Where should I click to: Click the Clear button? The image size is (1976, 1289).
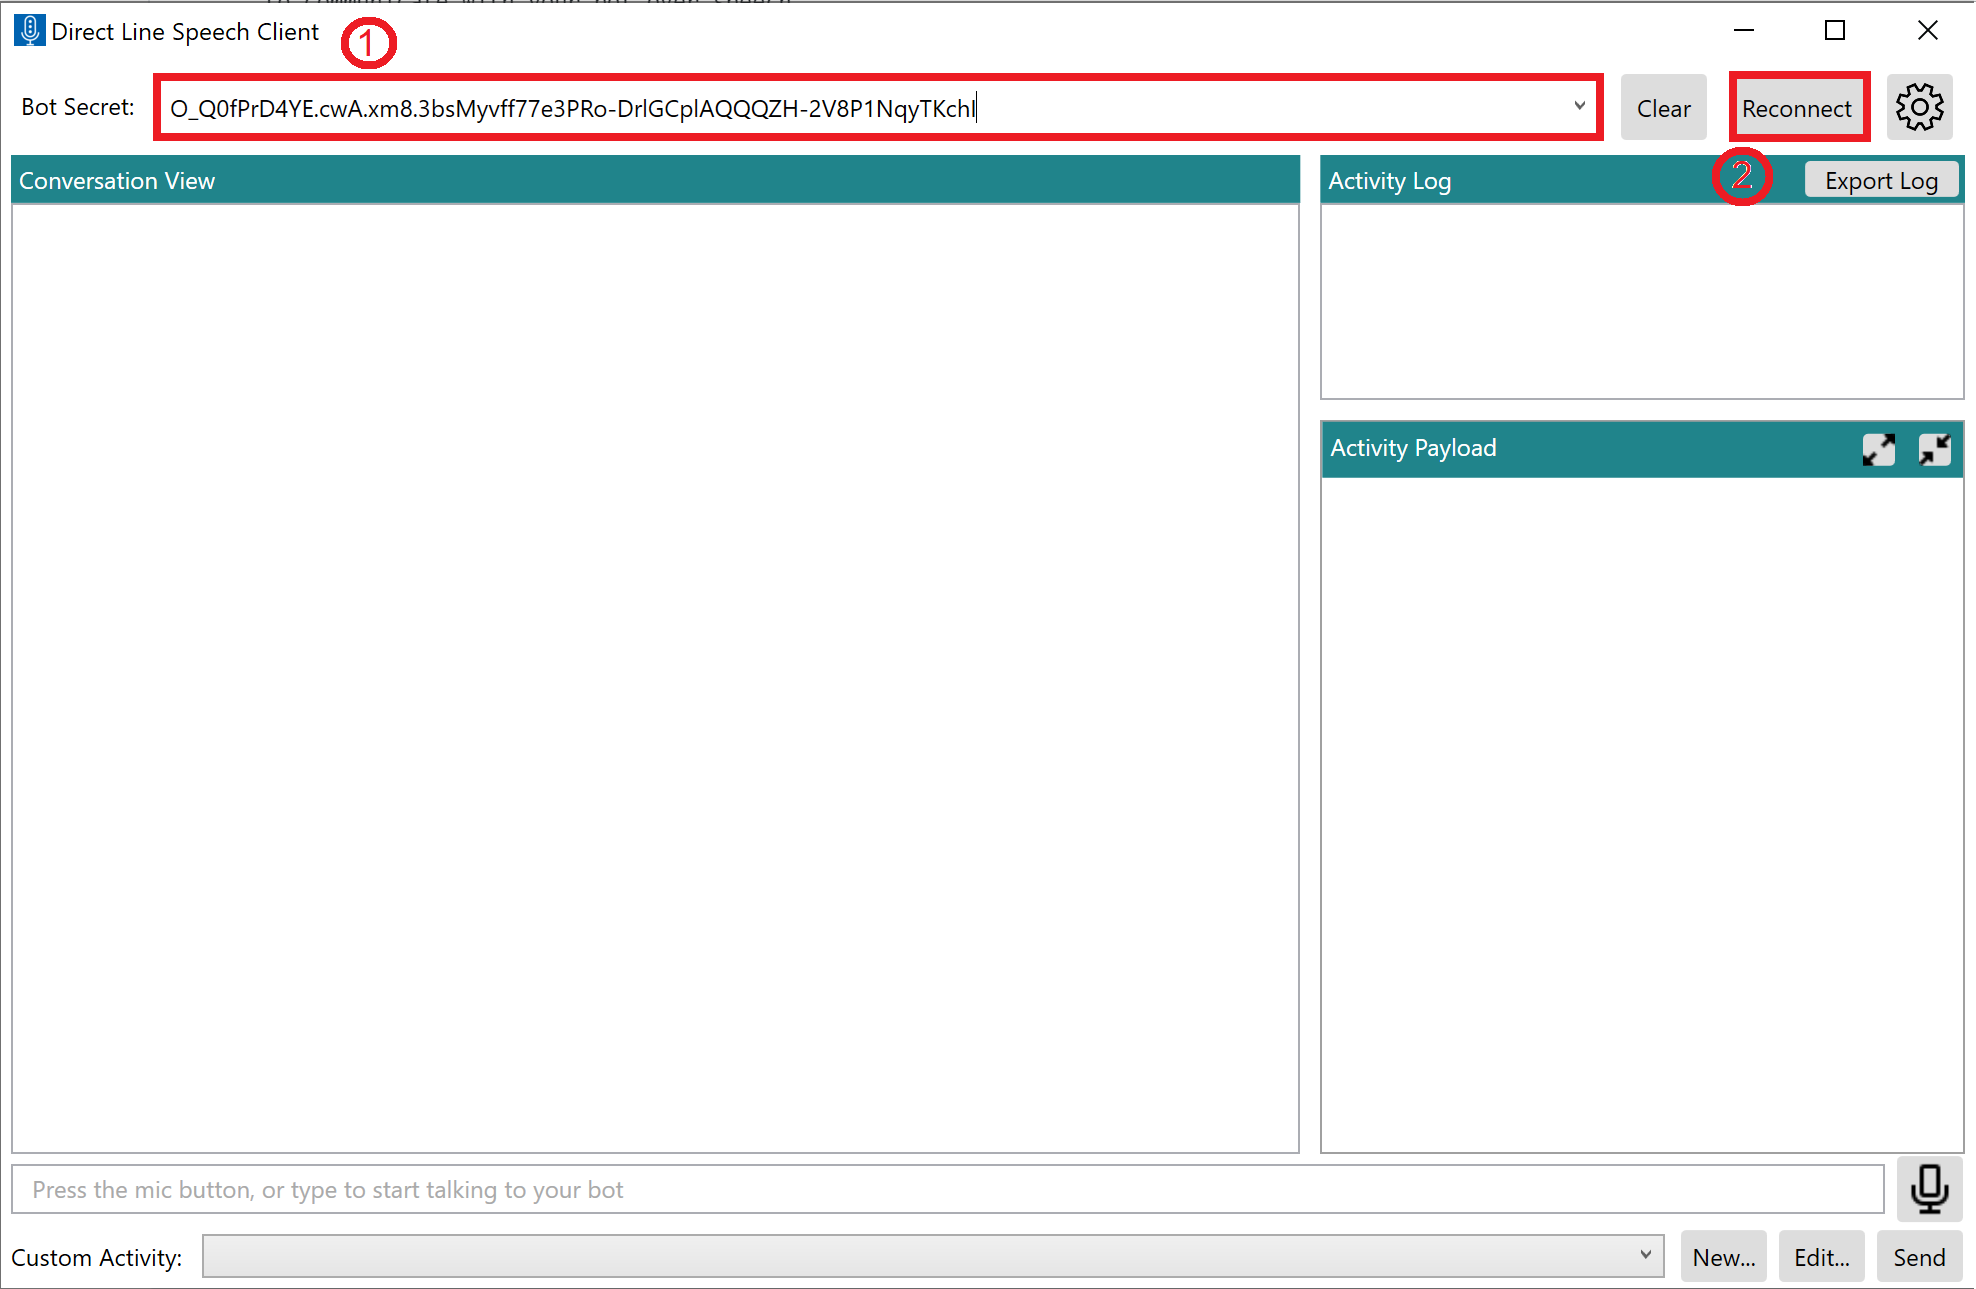[1662, 107]
